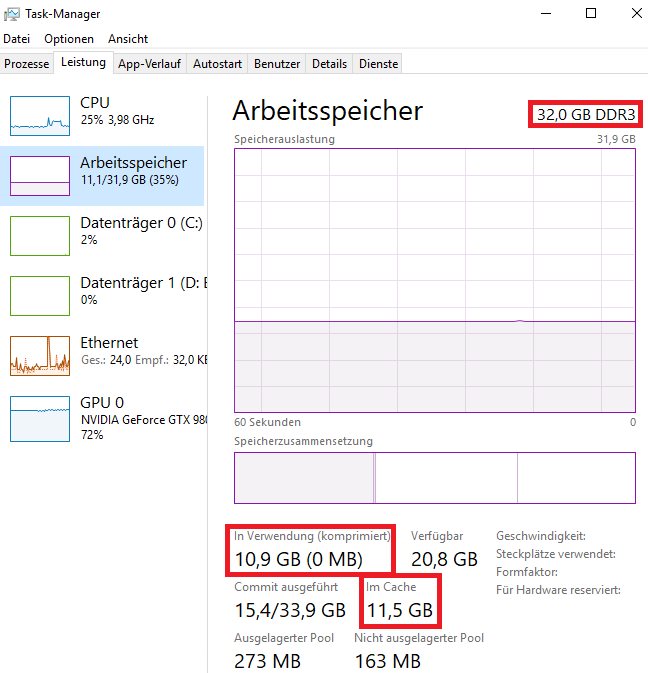648x673 pixels.
Task: Click the Ausgelagerter Pool 273 MB value
Action: [x=267, y=661]
